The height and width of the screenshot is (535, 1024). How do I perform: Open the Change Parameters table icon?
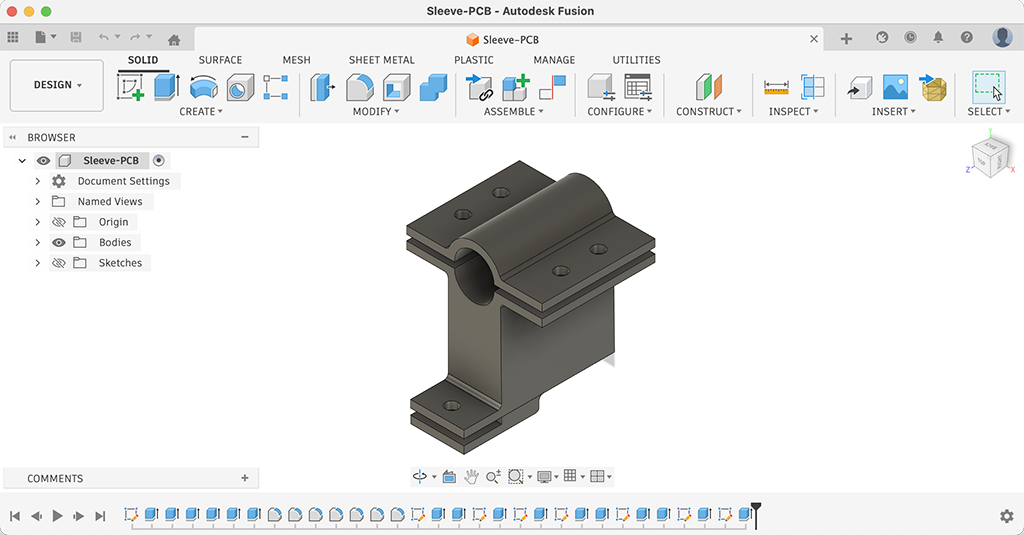[x=638, y=87]
